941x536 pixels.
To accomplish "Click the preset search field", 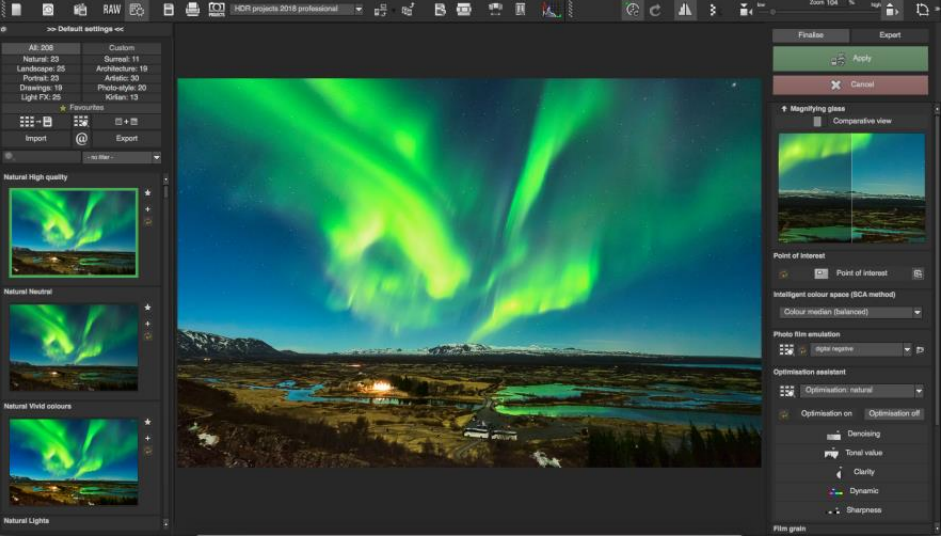I will [42, 157].
